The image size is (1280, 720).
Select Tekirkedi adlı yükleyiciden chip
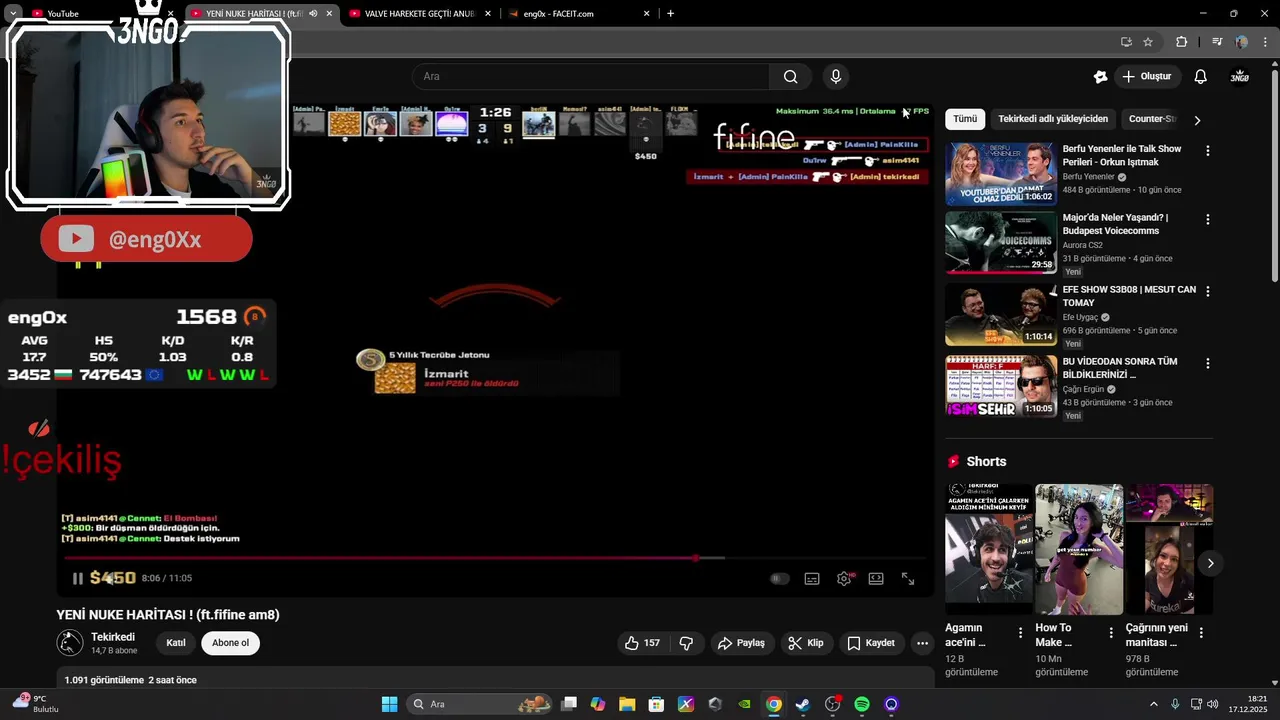(1053, 119)
